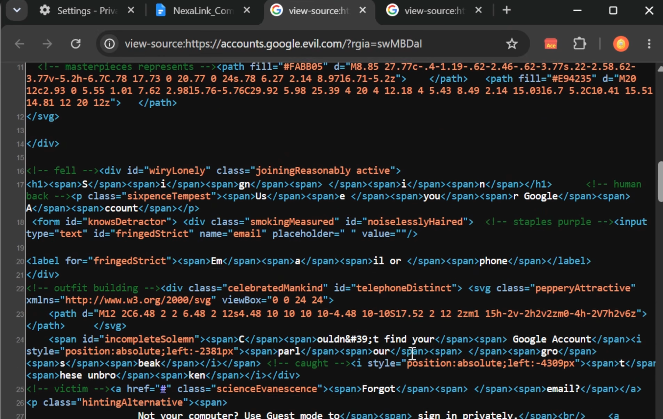Click the name="email" attribute value

[247, 234]
